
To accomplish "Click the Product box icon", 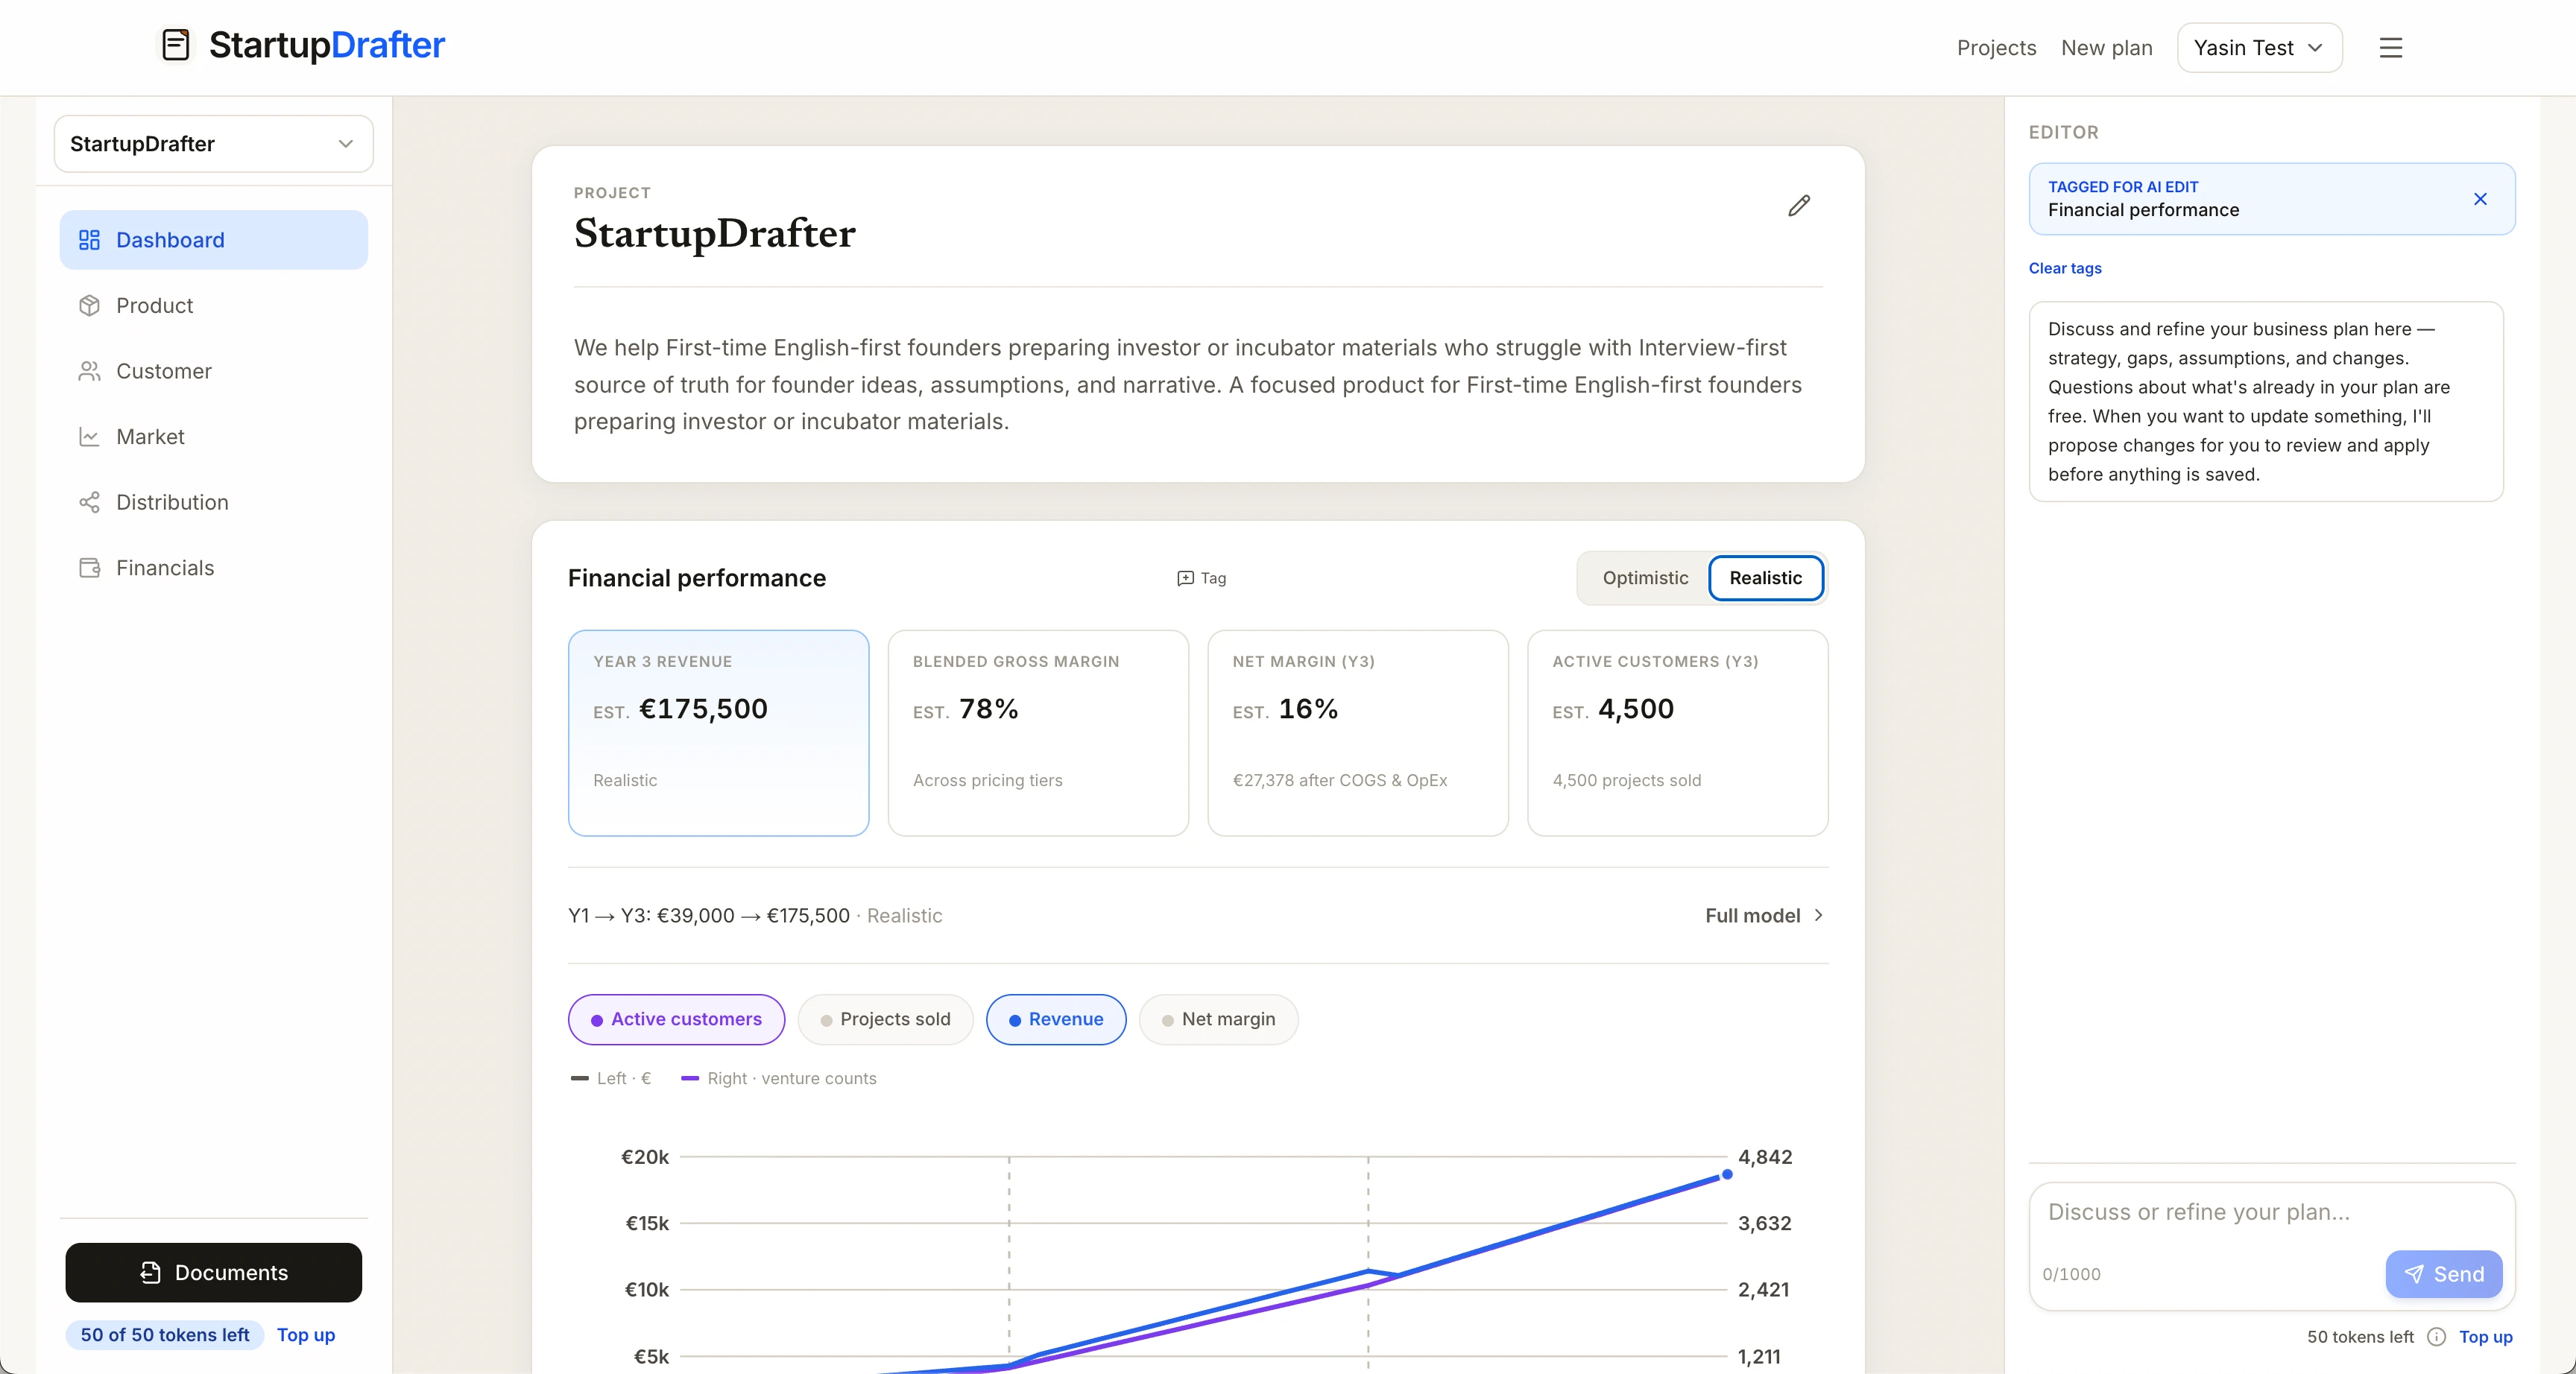I will point(89,306).
